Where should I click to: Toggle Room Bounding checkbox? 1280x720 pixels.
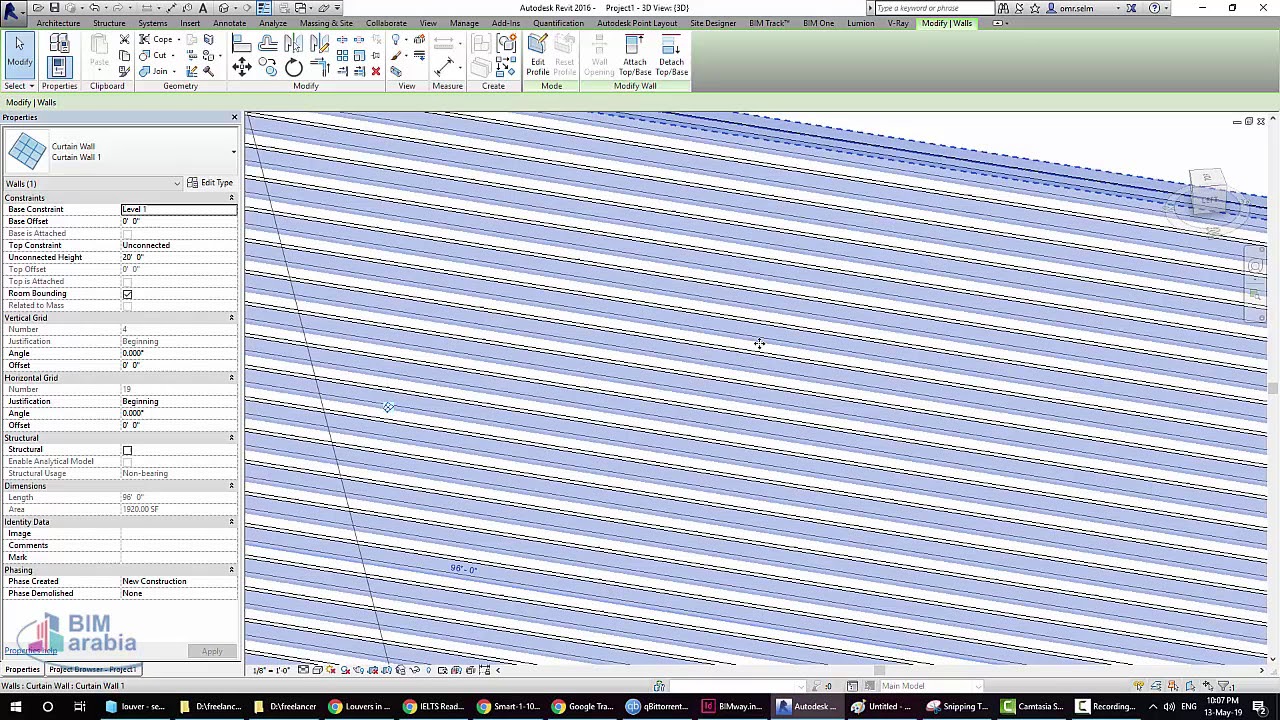(x=127, y=294)
